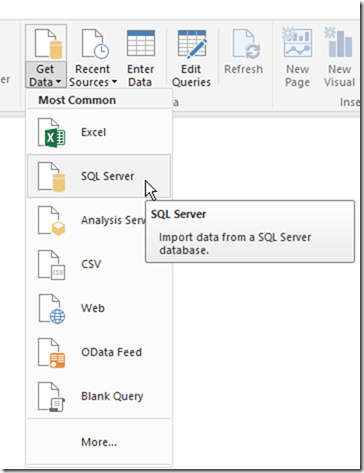This screenshot has height=473, width=364.
Task: Click the OData Feed orange icon
Action: click(51, 353)
